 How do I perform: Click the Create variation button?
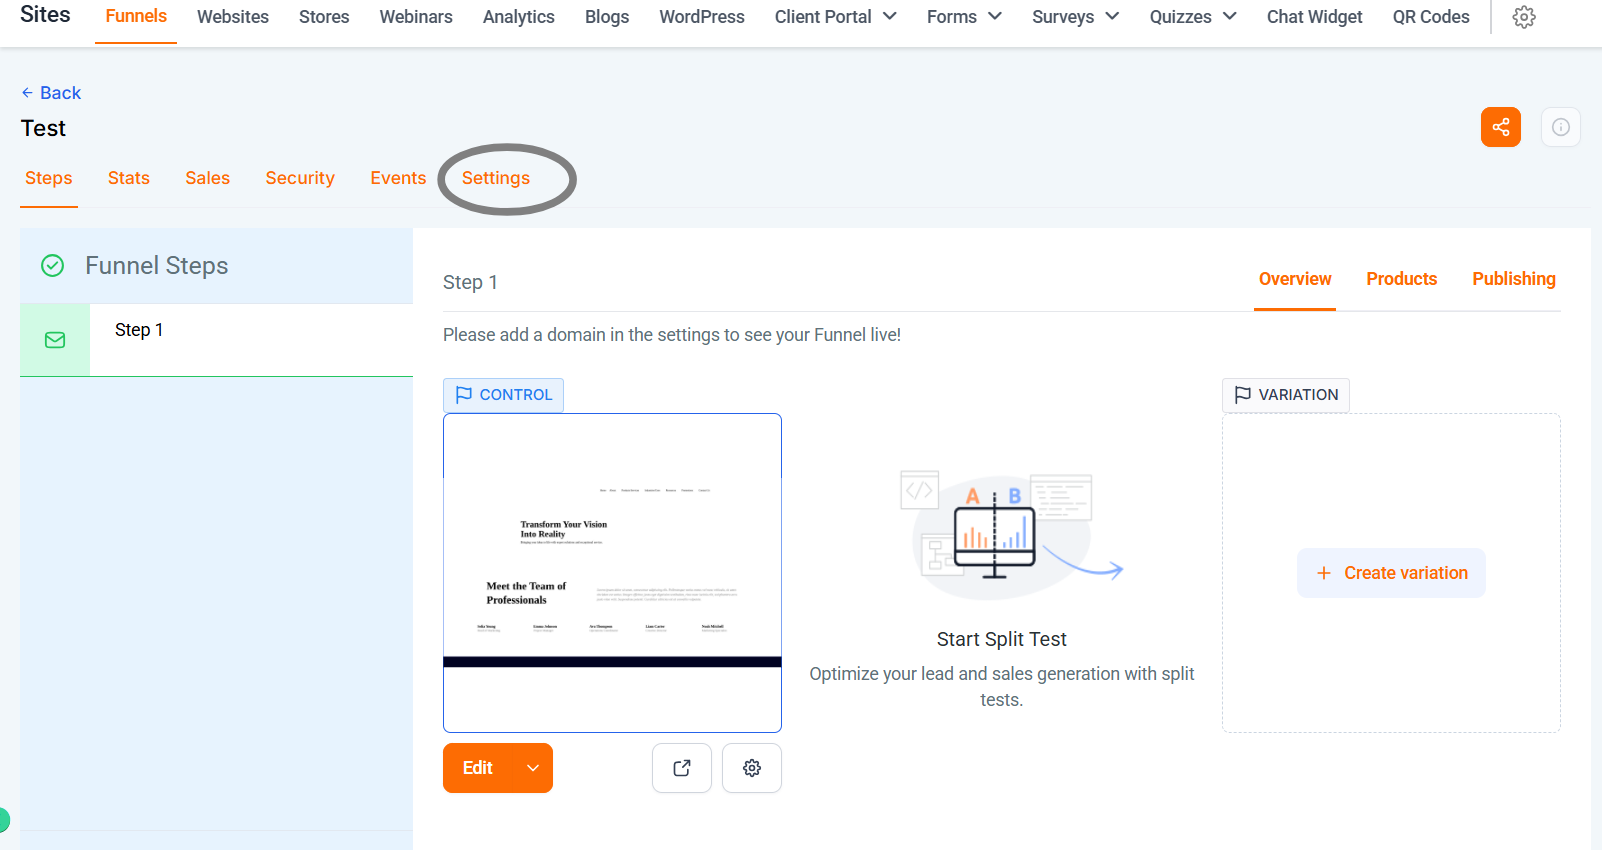(x=1391, y=572)
